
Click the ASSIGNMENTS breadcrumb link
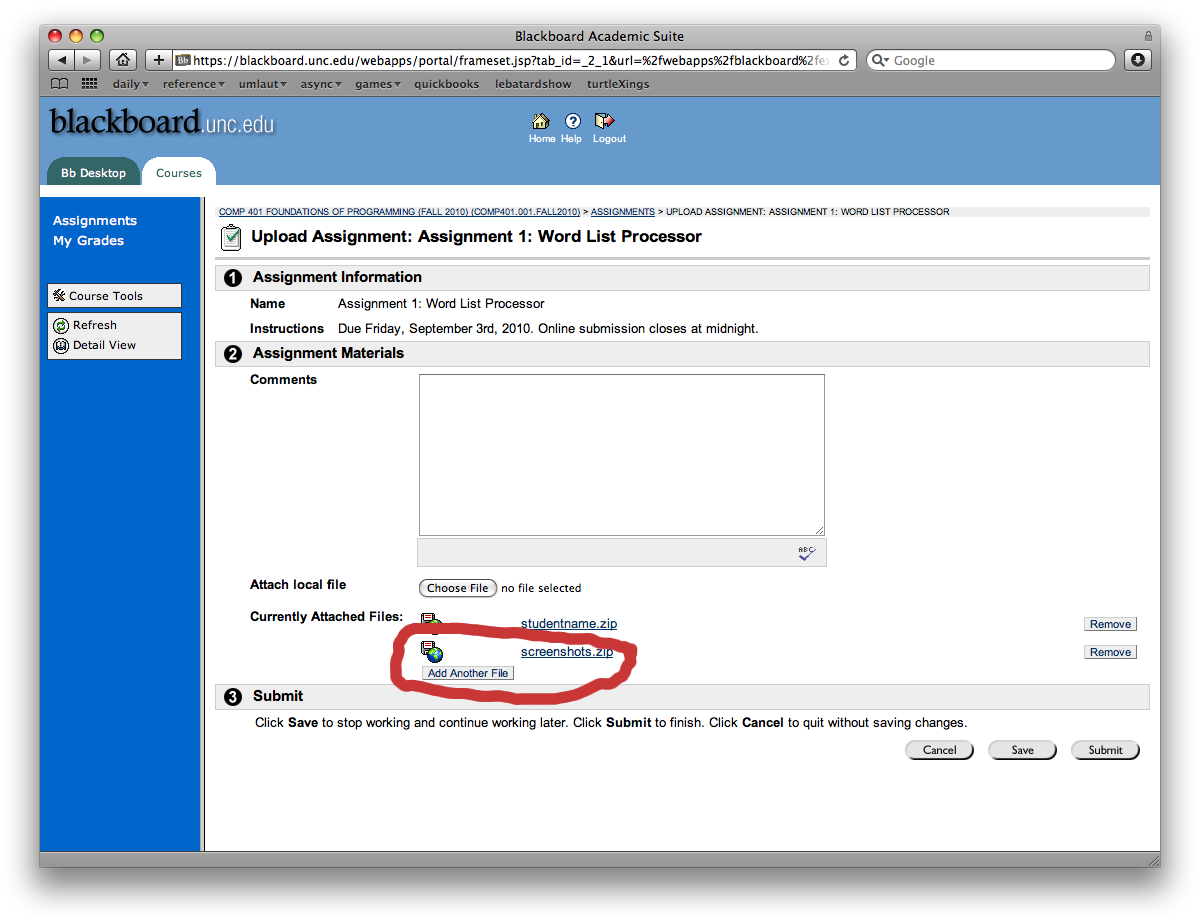(623, 212)
